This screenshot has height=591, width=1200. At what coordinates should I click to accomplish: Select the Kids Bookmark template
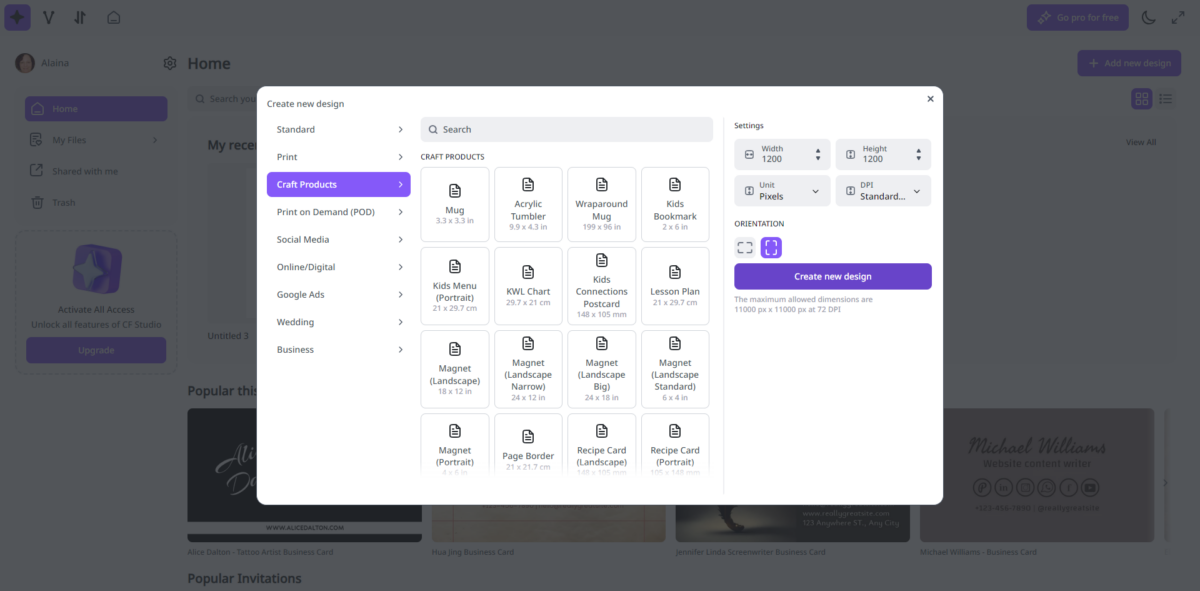pyautogui.click(x=675, y=204)
